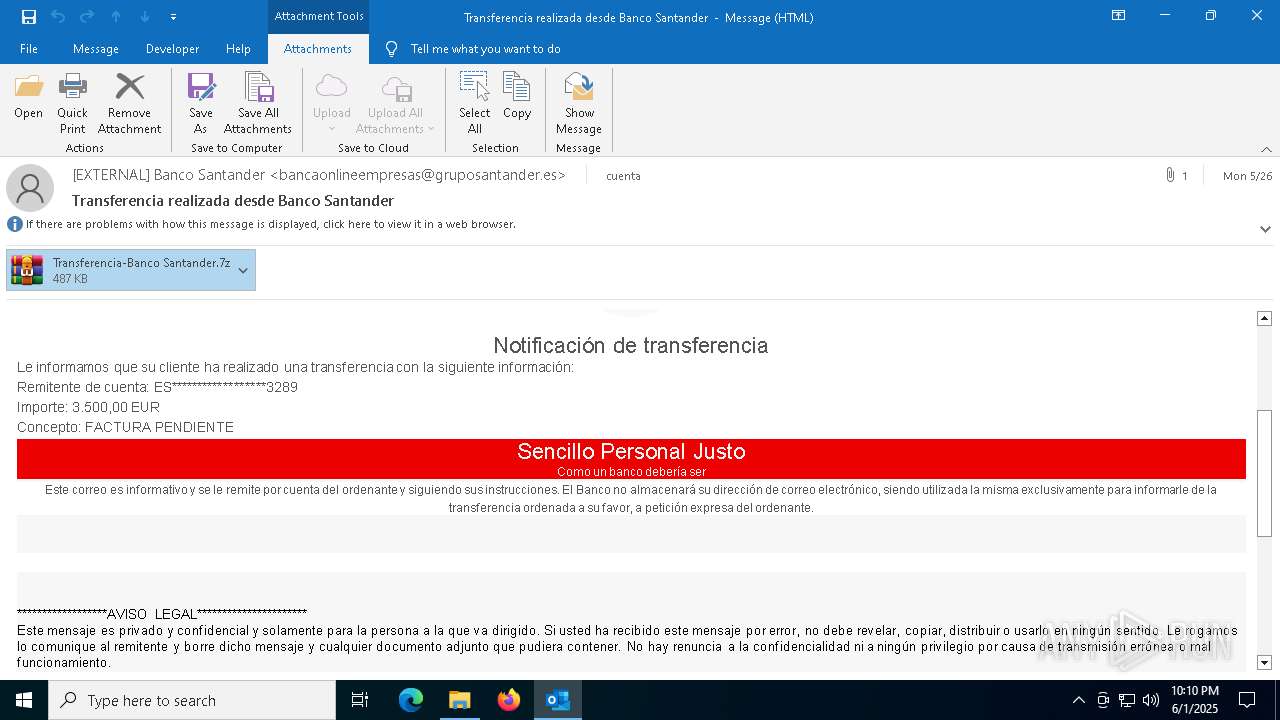Image resolution: width=1280 pixels, height=720 pixels.
Task: Click the volume speaker icon in tray
Action: (1151, 700)
